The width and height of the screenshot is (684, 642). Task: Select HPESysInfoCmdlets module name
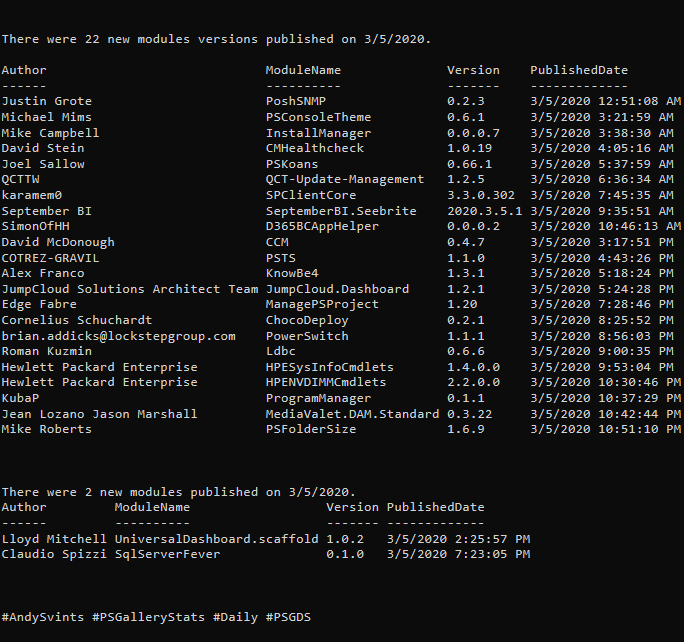(x=330, y=367)
